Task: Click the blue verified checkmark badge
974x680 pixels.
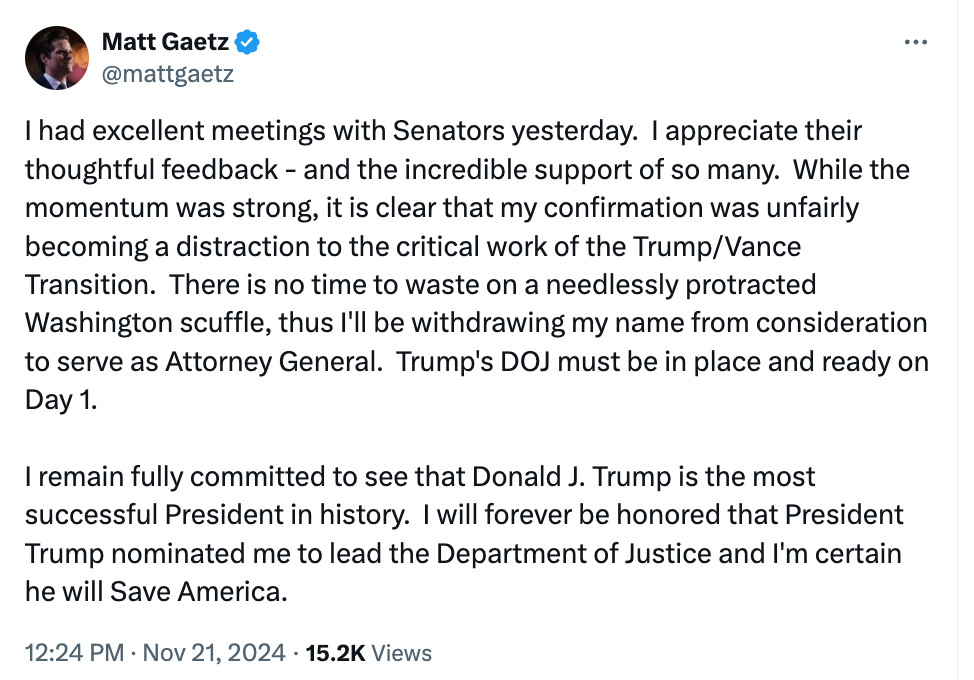Action: click(x=247, y=42)
